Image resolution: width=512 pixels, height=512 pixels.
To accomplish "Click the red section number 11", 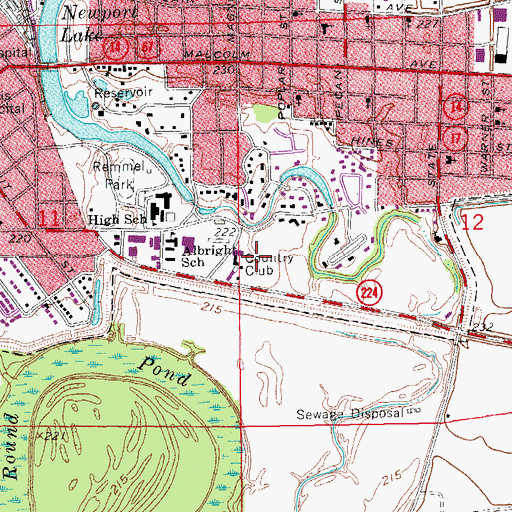I will point(50,218).
